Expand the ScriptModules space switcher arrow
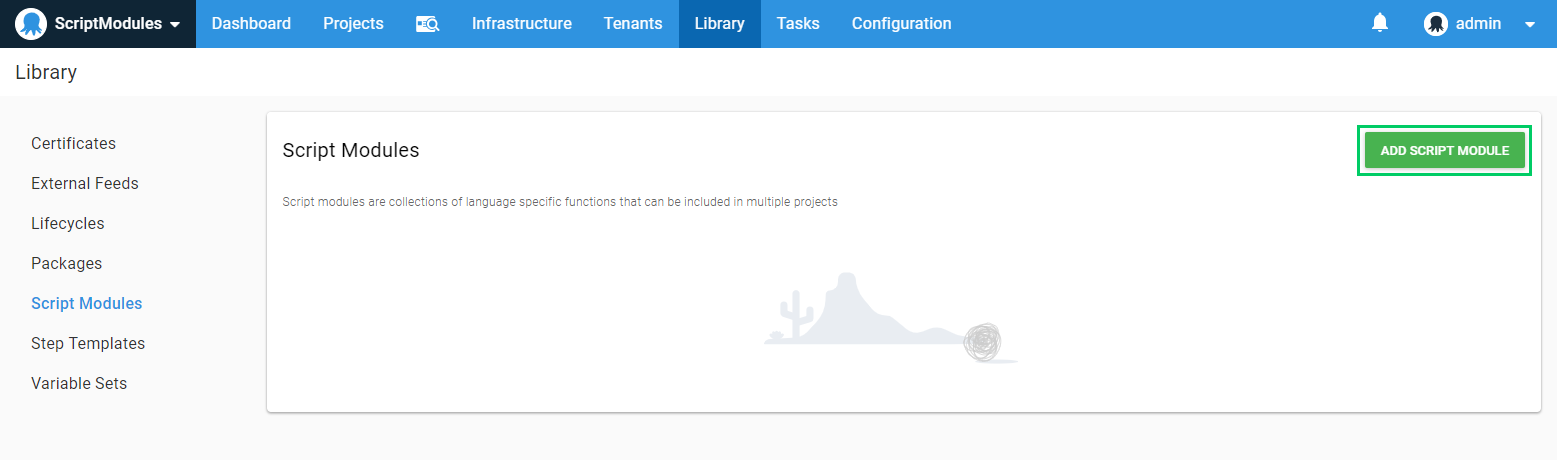 coord(176,25)
